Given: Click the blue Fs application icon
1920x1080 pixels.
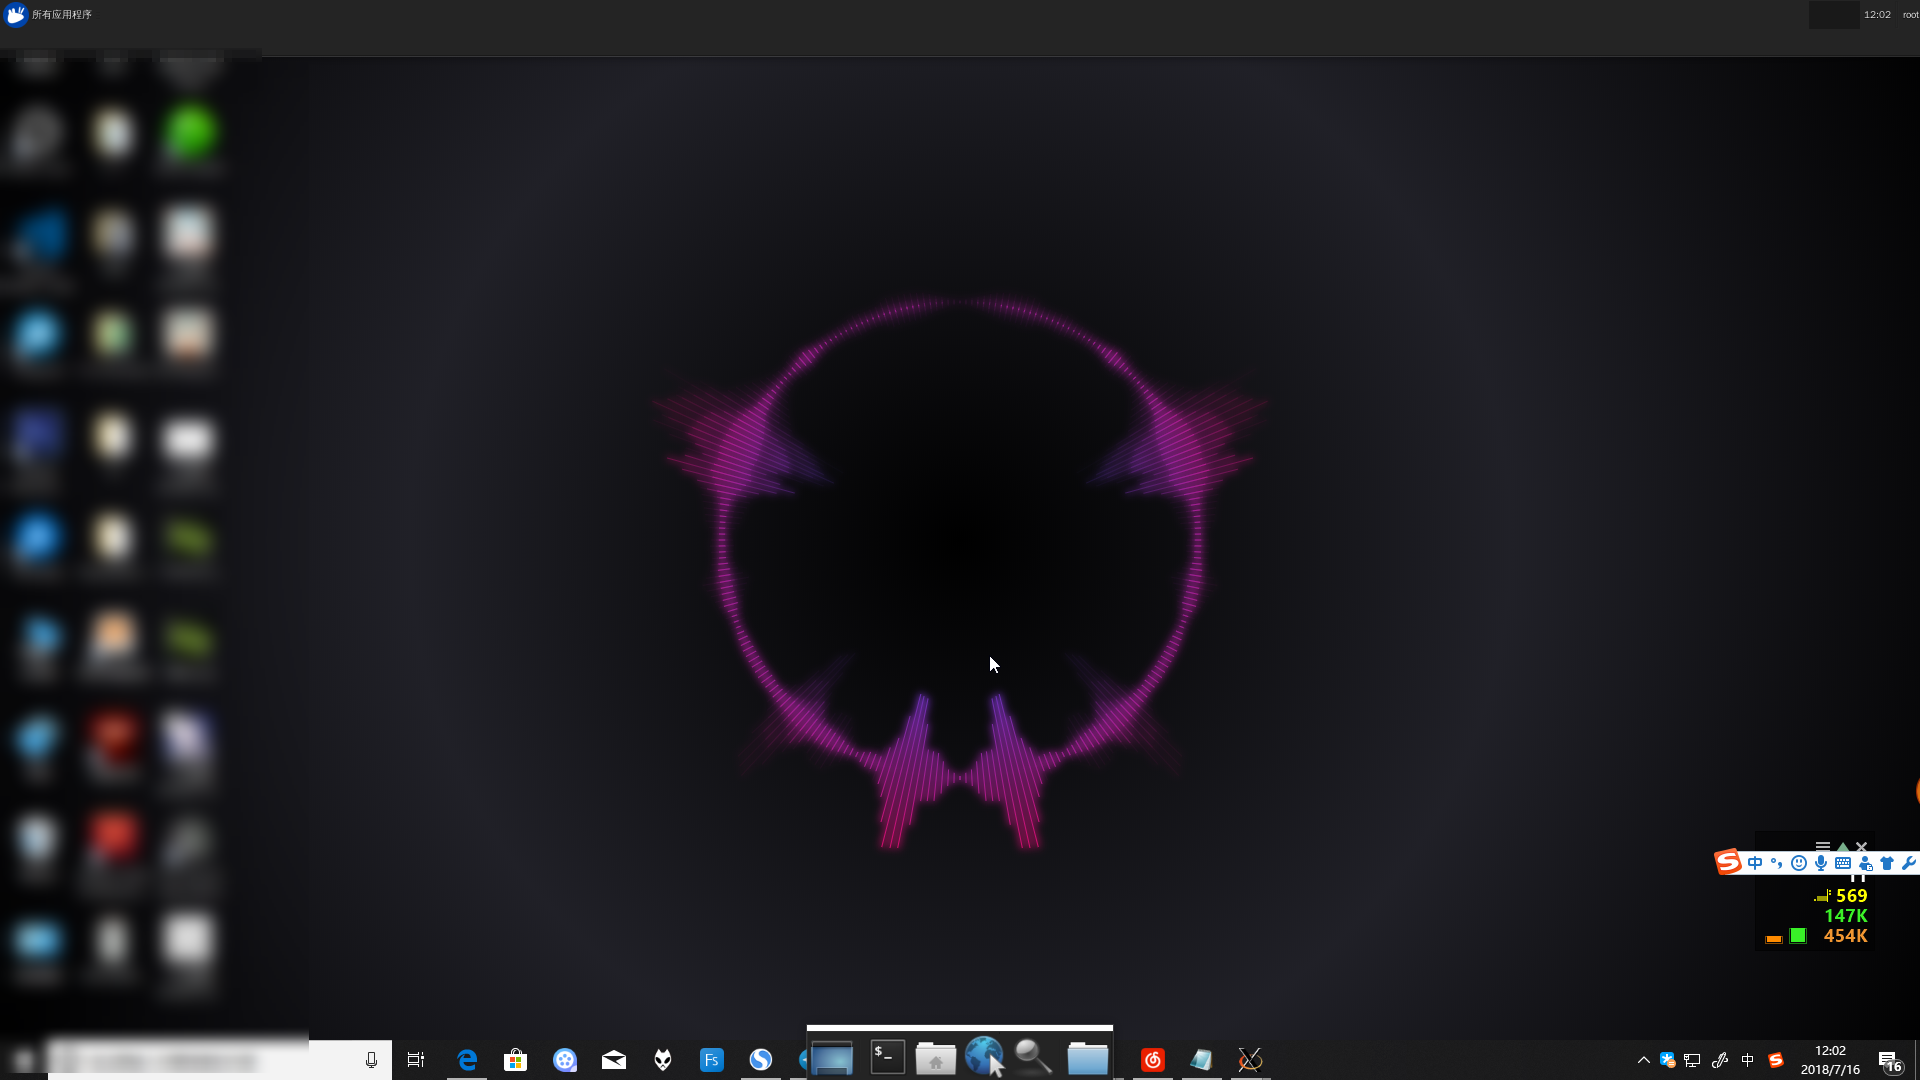Looking at the screenshot, I should 712,1060.
